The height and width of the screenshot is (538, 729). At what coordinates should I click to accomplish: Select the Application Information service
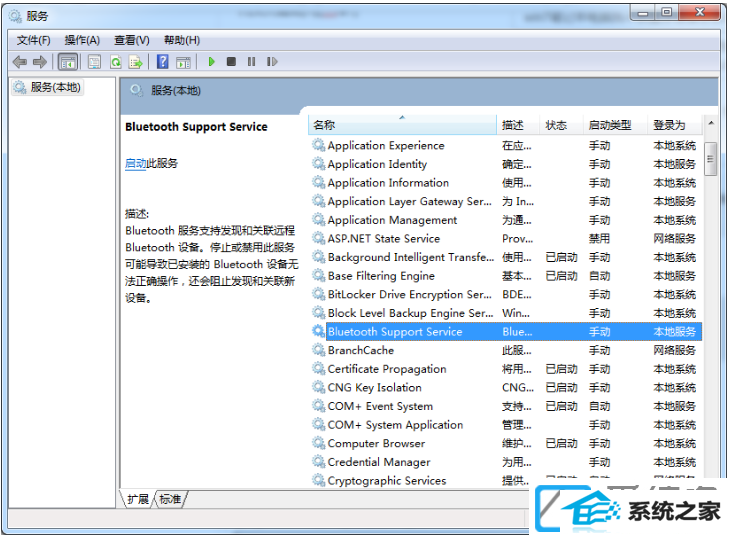tap(506, 183)
